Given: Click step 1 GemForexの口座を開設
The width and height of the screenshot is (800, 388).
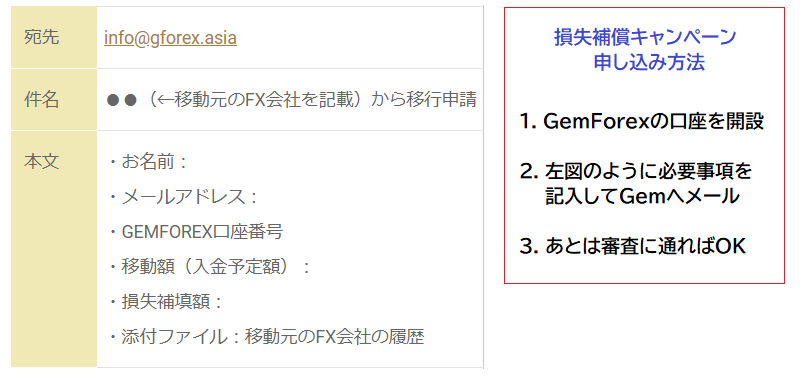Looking at the screenshot, I should 642,122.
